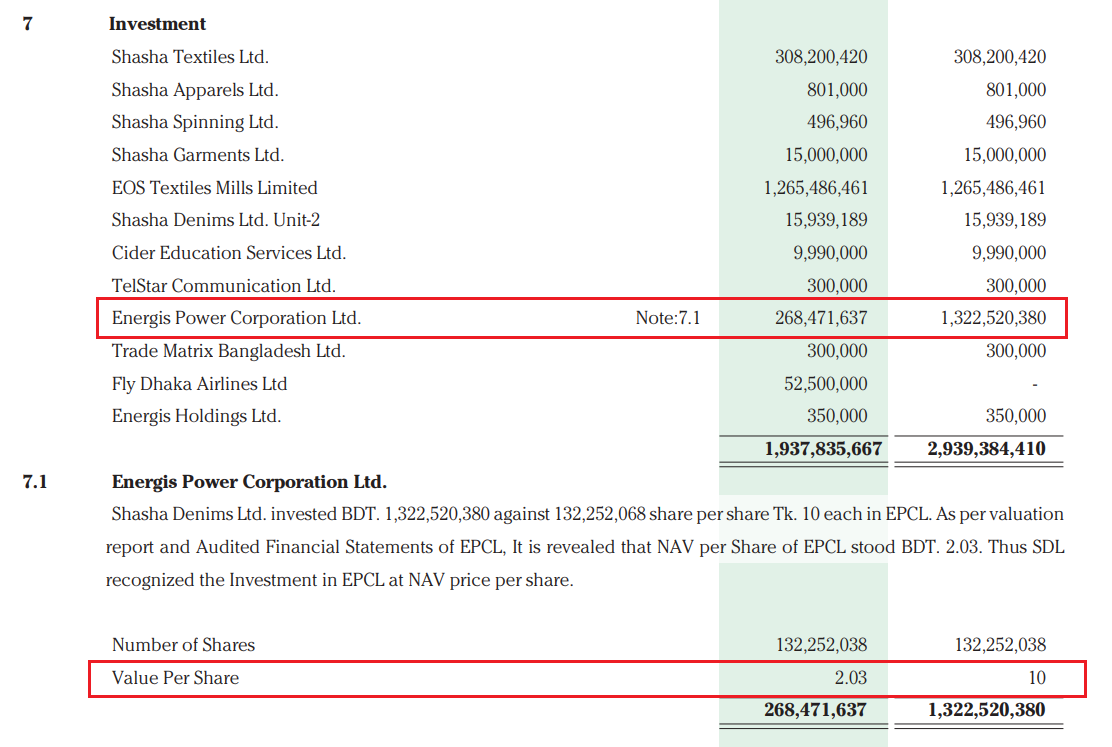1112x747 pixels.
Task: Click the total 1,937,835,667 in shaded column
Action: click(x=823, y=449)
